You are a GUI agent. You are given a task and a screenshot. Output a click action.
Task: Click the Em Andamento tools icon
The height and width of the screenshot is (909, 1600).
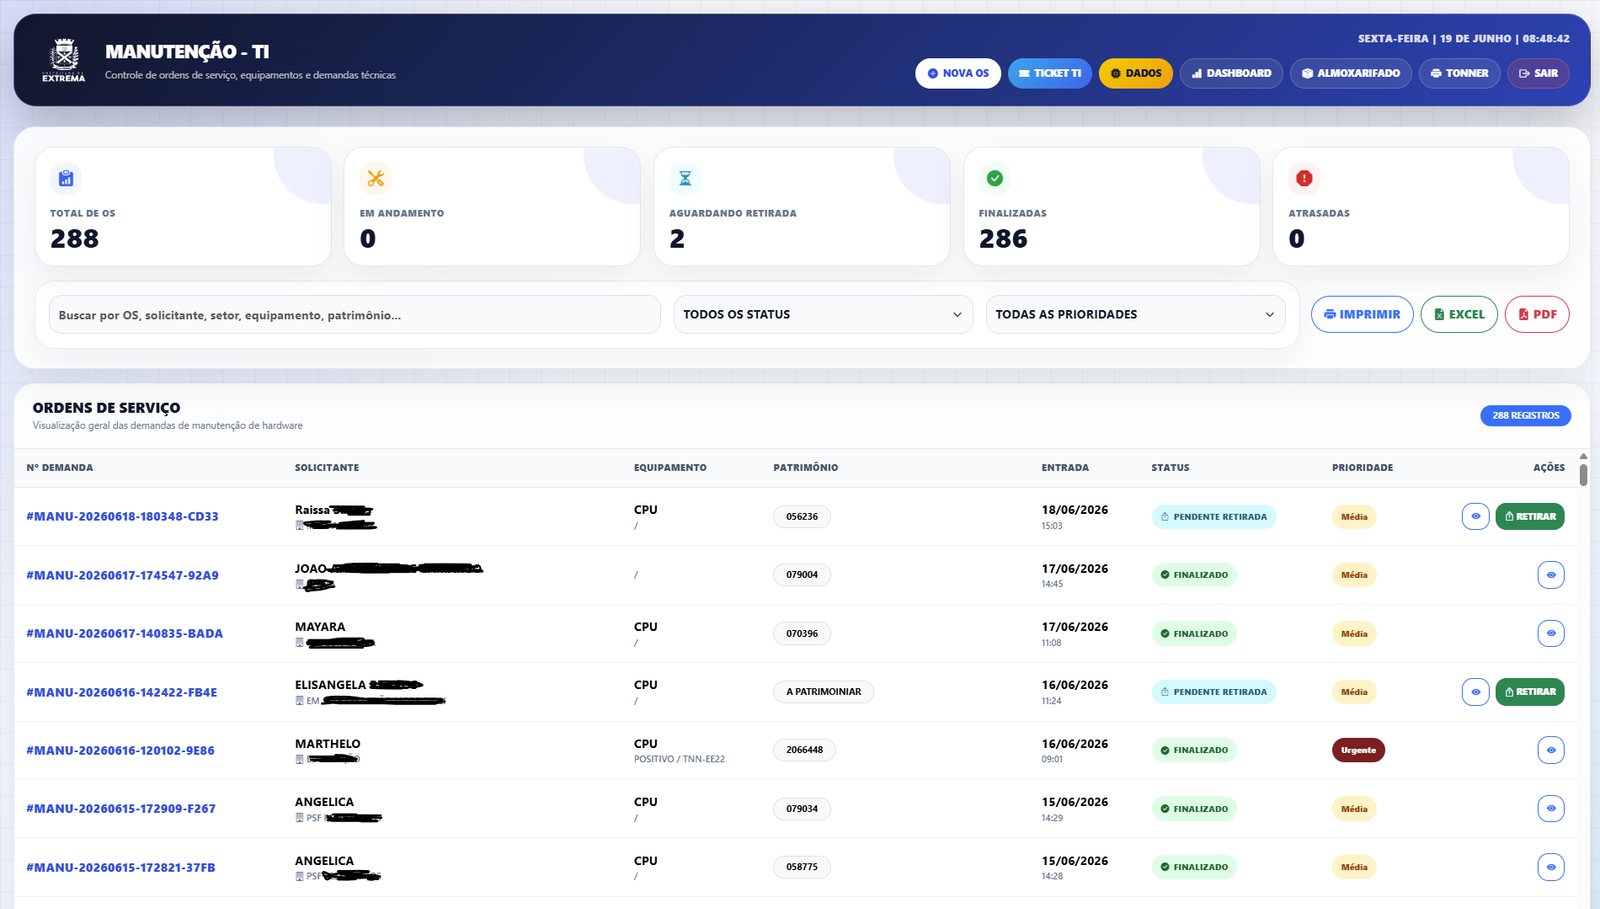tap(376, 178)
